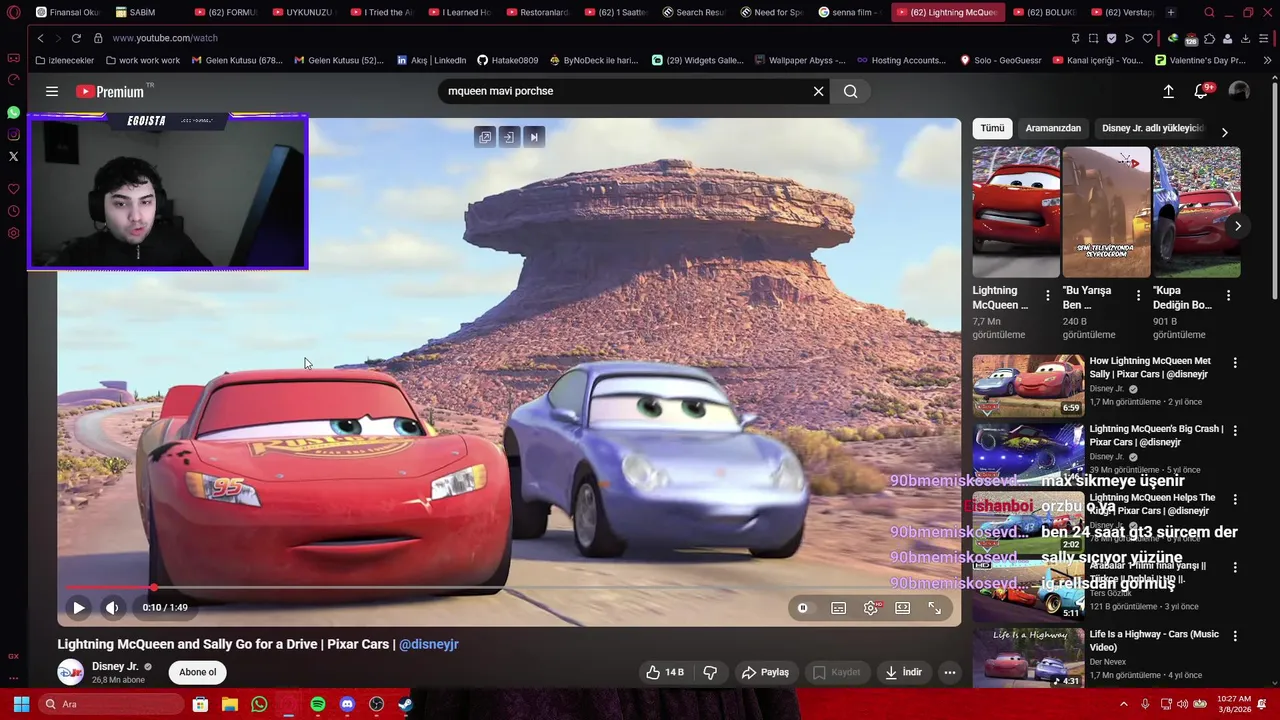Viewport: 1280px width, 720px height.
Task: Play Lightning McQueen's Big Crash video title
Action: point(1156,435)
